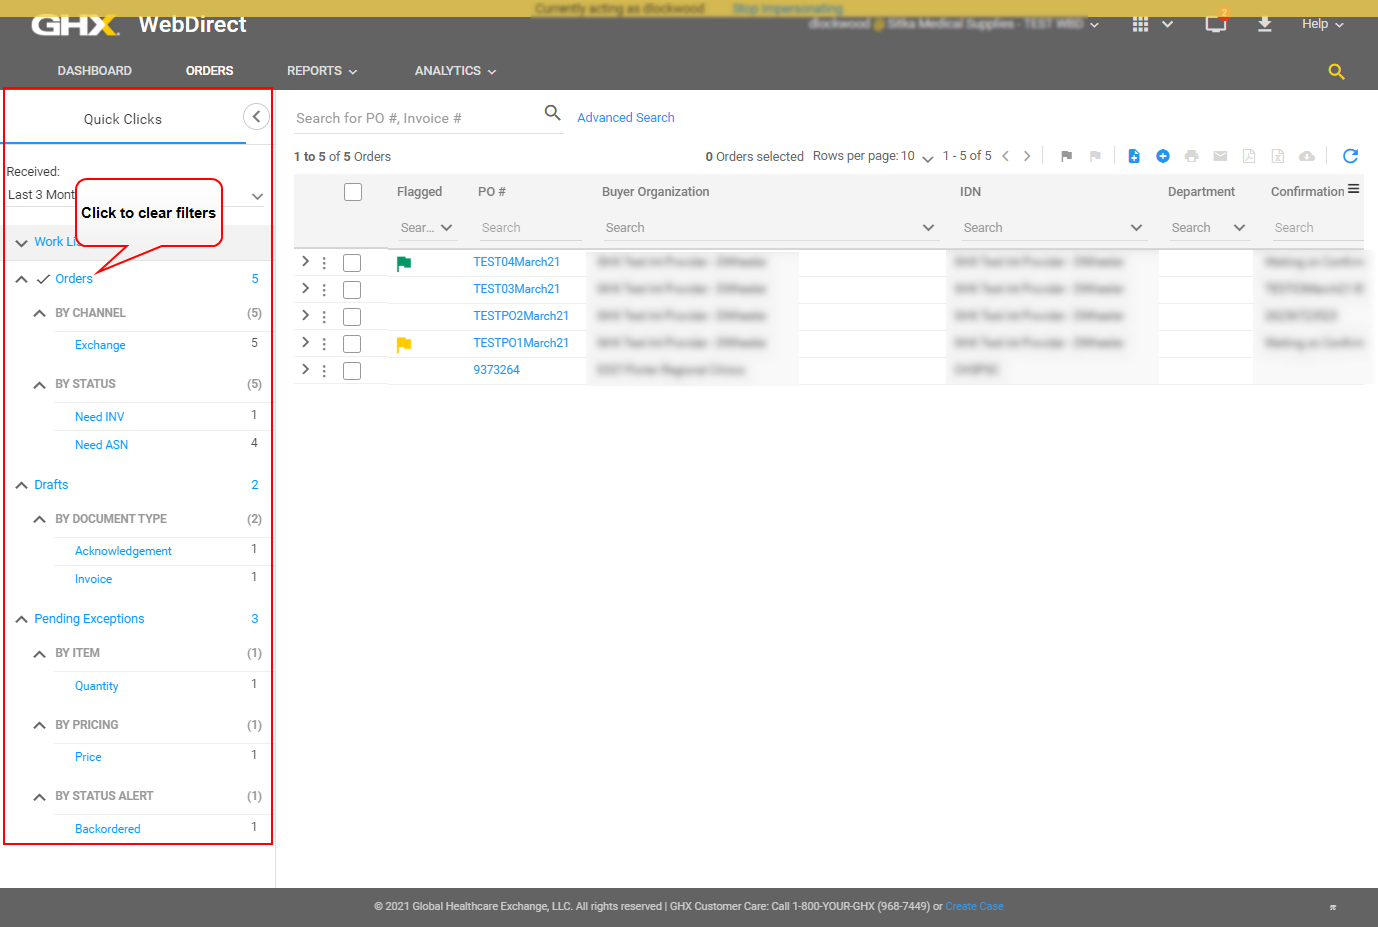Click the column settings hamburger icon
Screen dimensions: 1378x927
pos(1353,189)
